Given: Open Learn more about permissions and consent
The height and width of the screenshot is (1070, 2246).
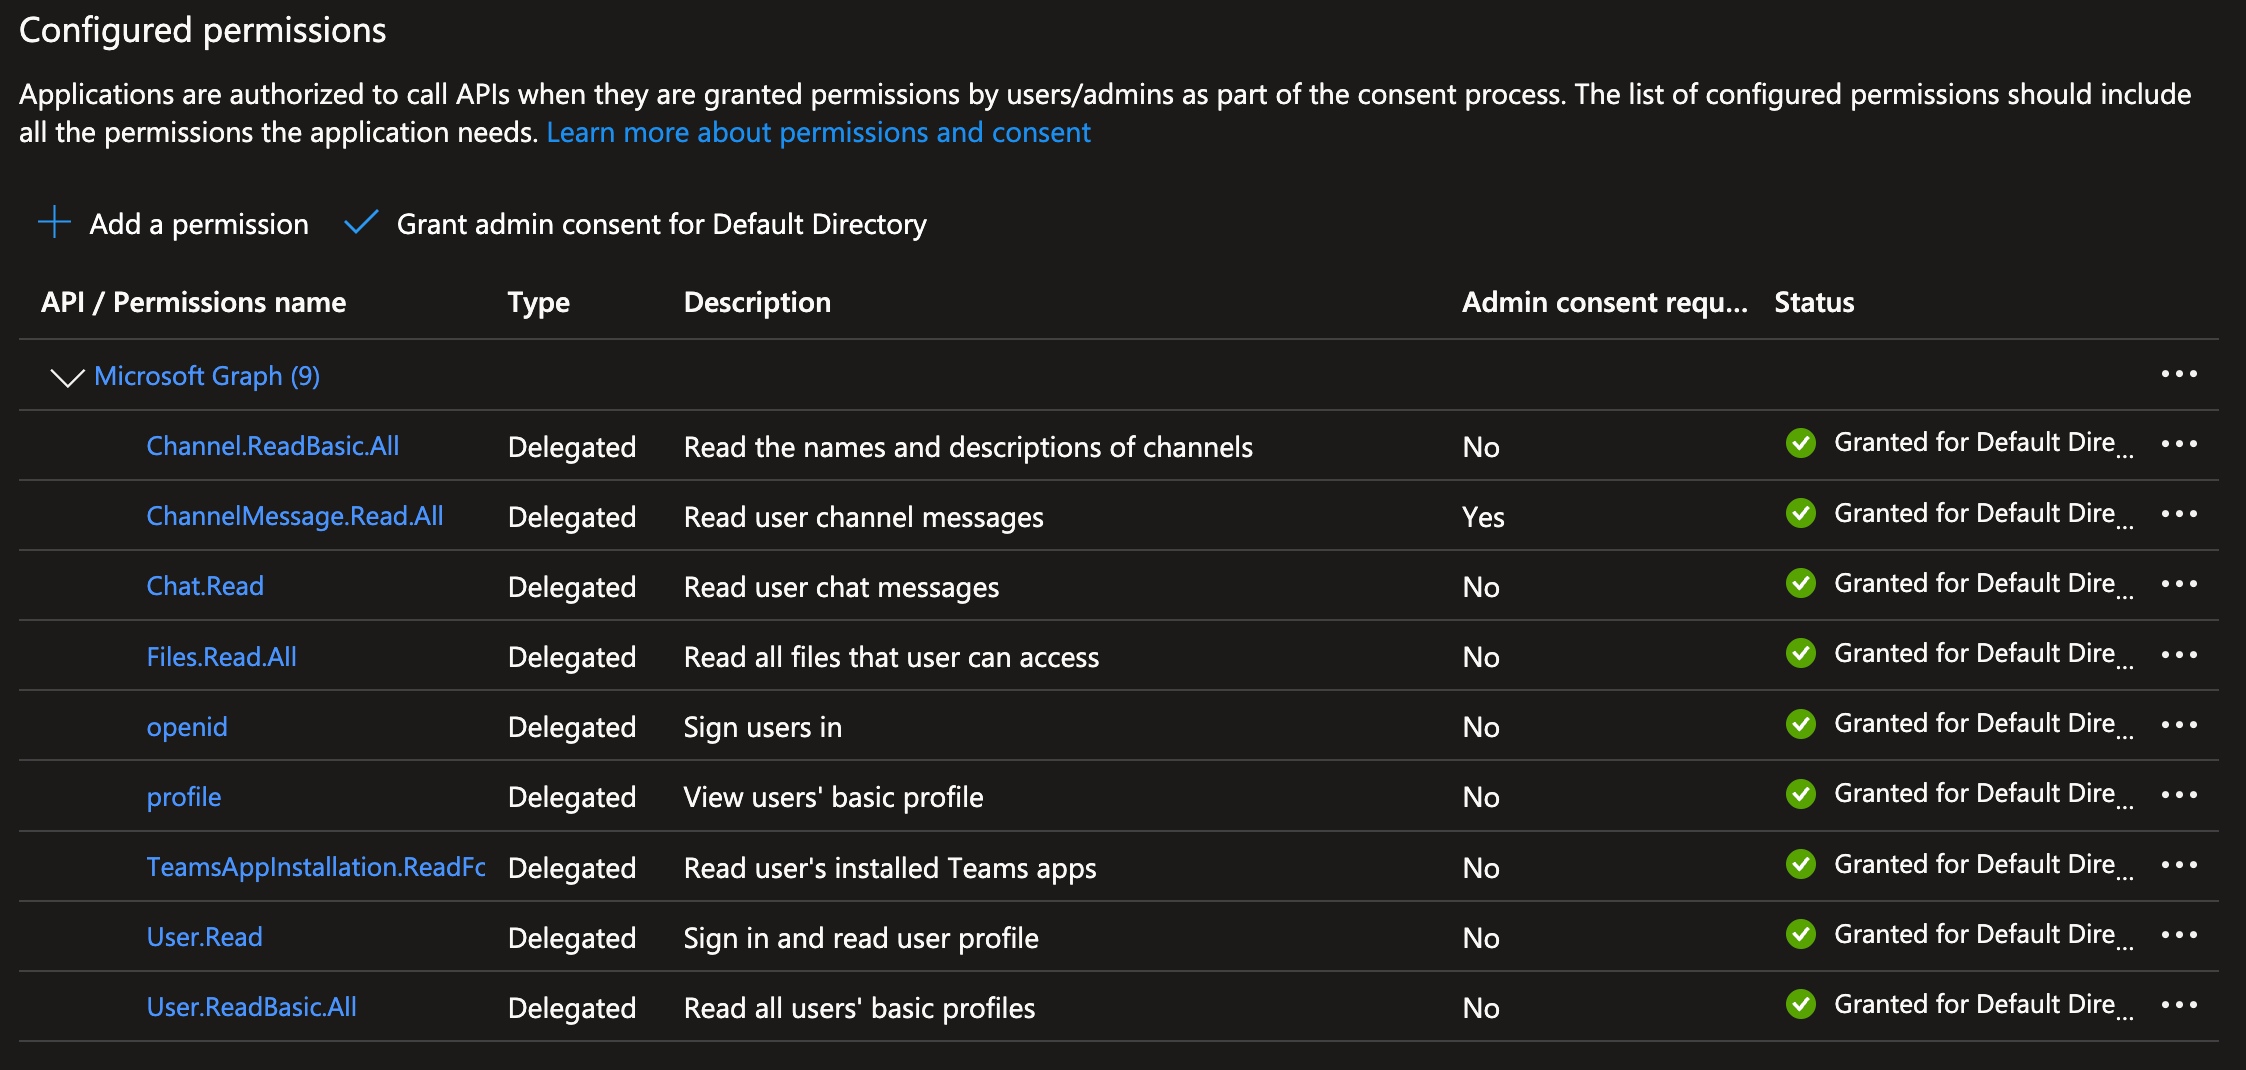Looking at the screenshot, I should coord(818,132).
